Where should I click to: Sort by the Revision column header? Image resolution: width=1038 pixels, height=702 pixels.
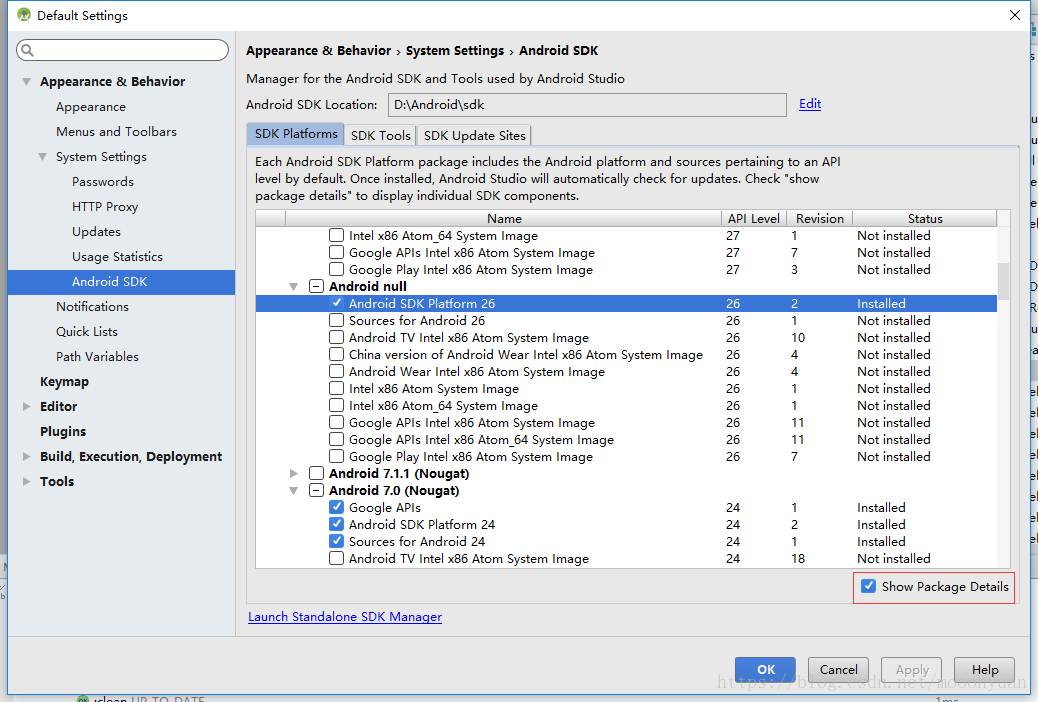tap(820, 219)
